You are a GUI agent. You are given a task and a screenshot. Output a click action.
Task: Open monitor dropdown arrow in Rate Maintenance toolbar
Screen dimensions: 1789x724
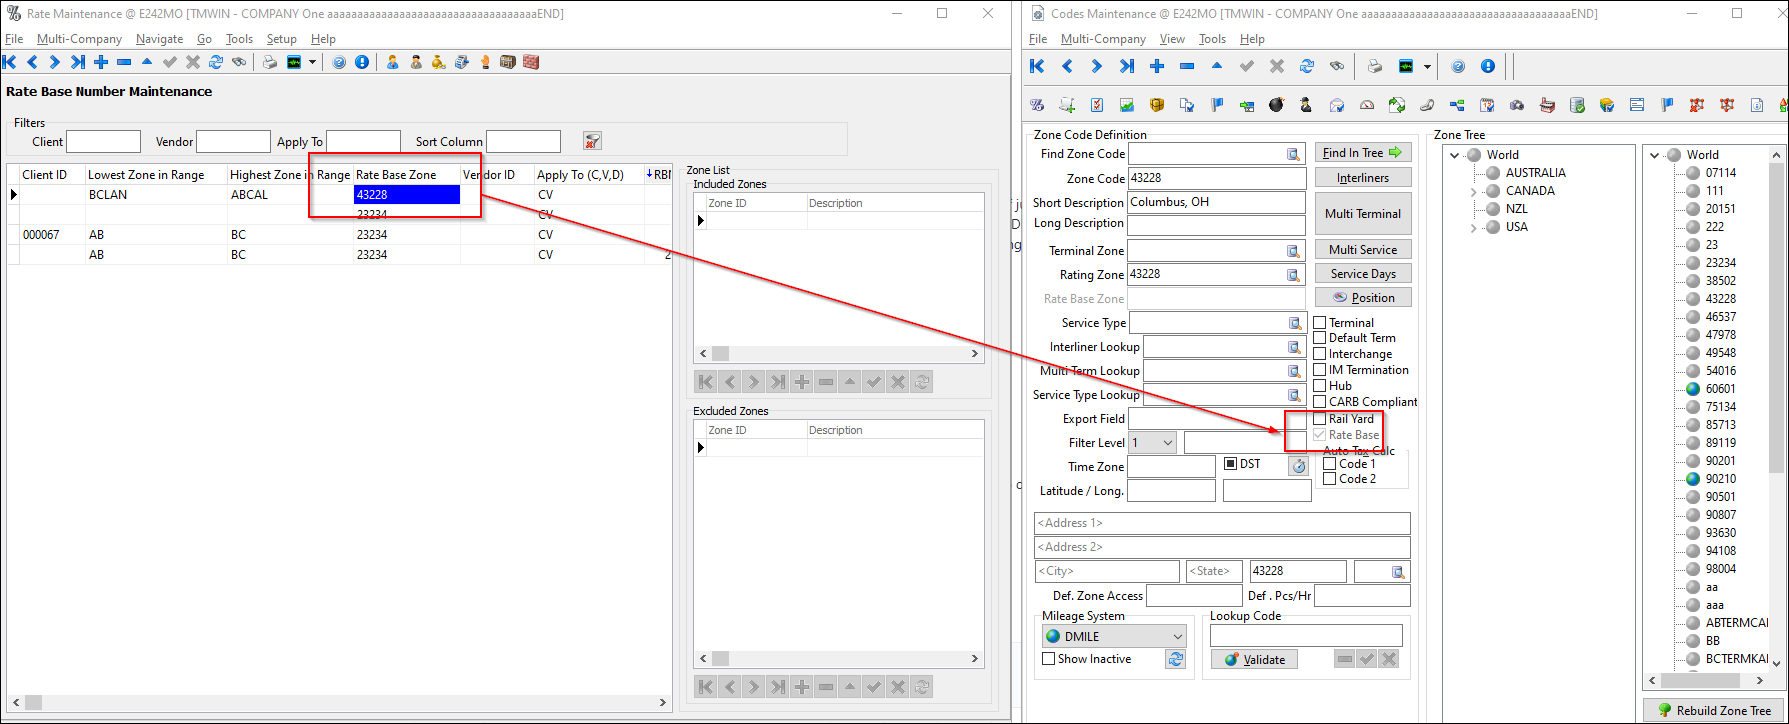[312, 62]
